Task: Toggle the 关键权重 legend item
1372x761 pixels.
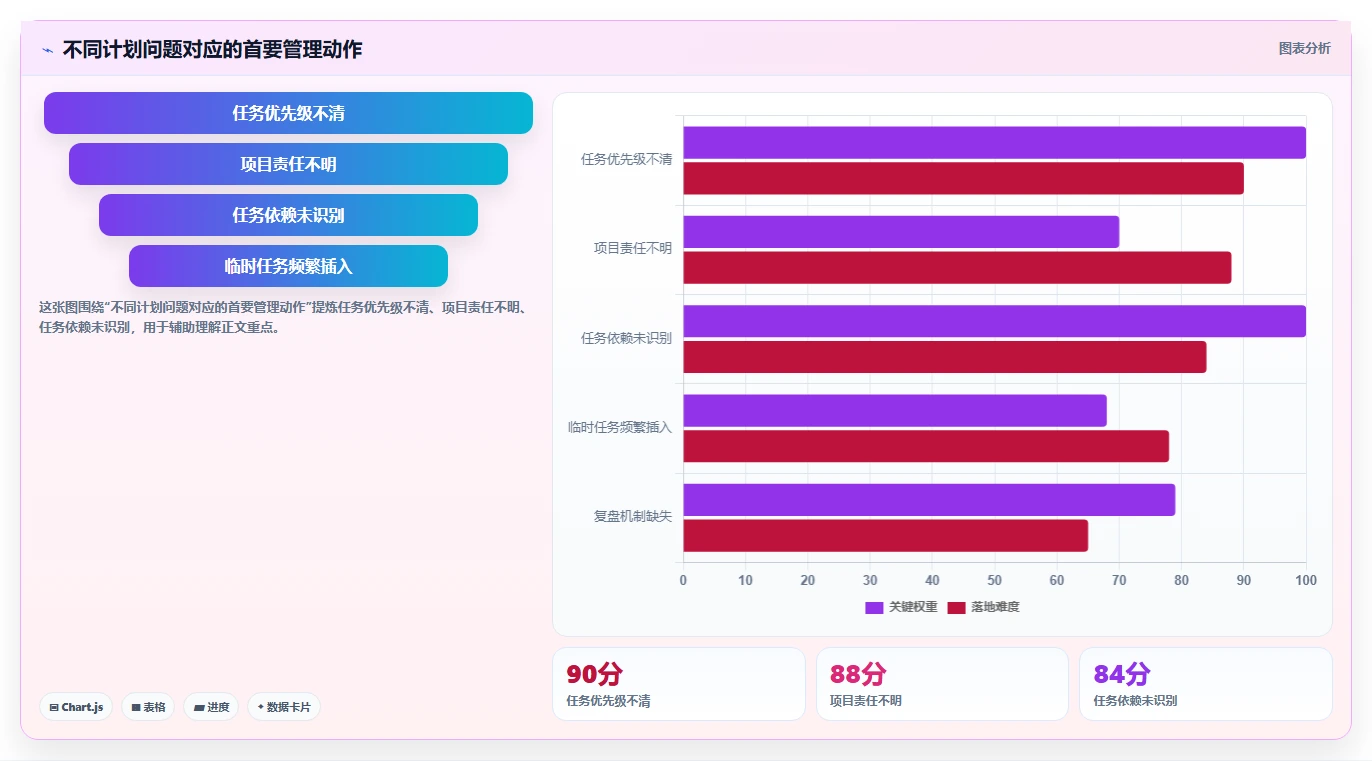Action: coord(901,607)
